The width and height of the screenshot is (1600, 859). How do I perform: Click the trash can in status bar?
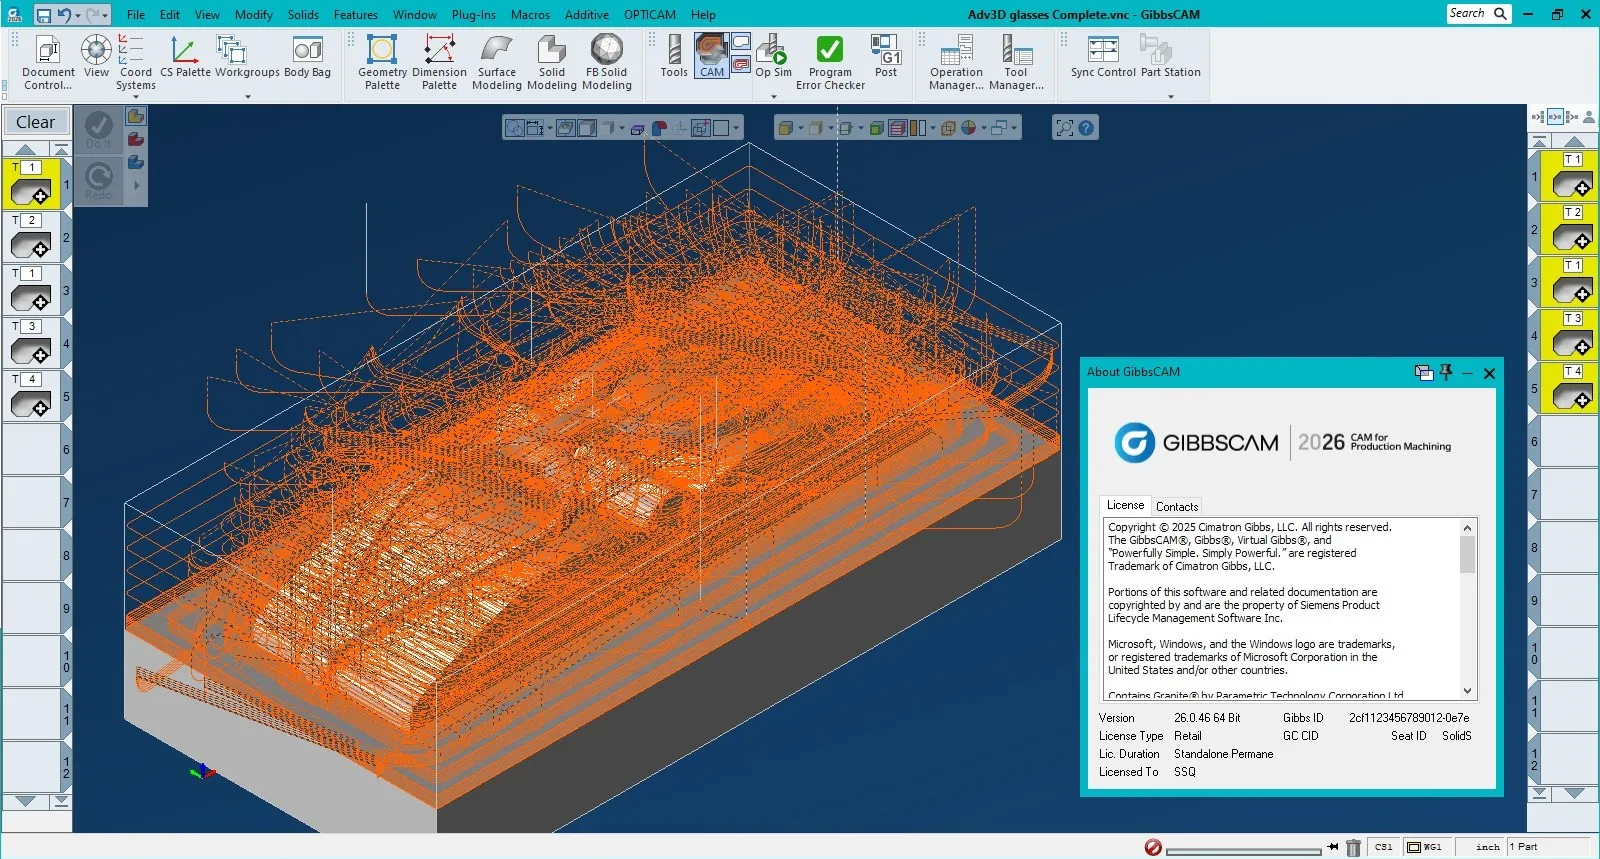[1353, 847]
